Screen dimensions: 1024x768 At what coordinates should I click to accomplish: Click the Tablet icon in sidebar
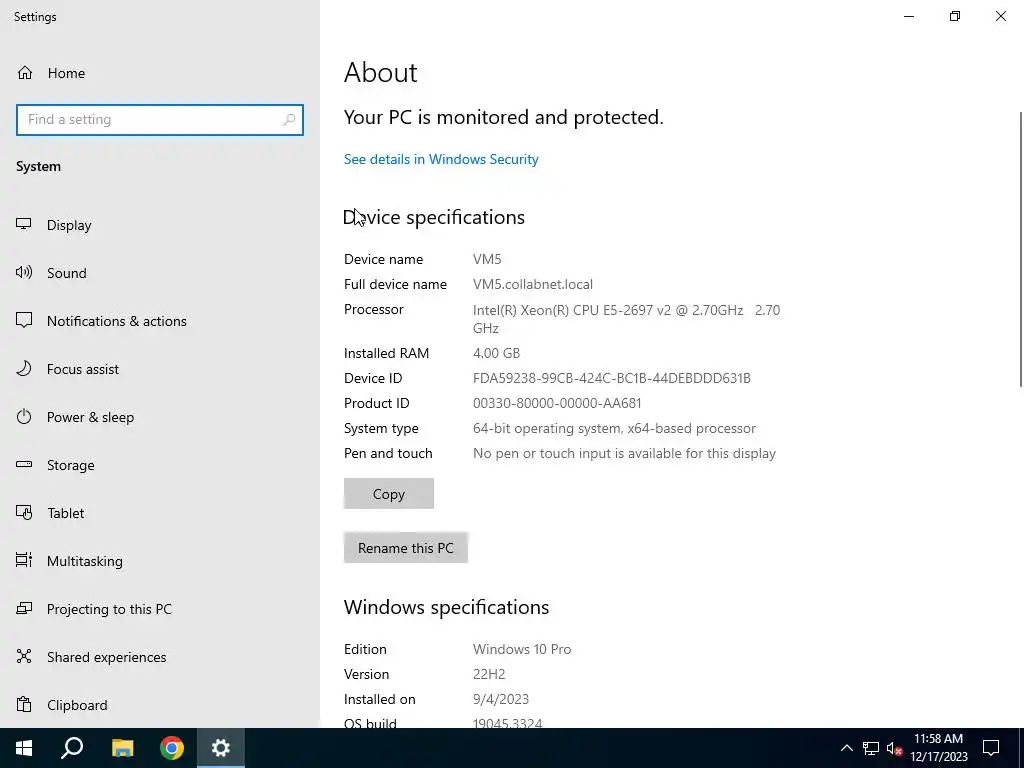24,513
